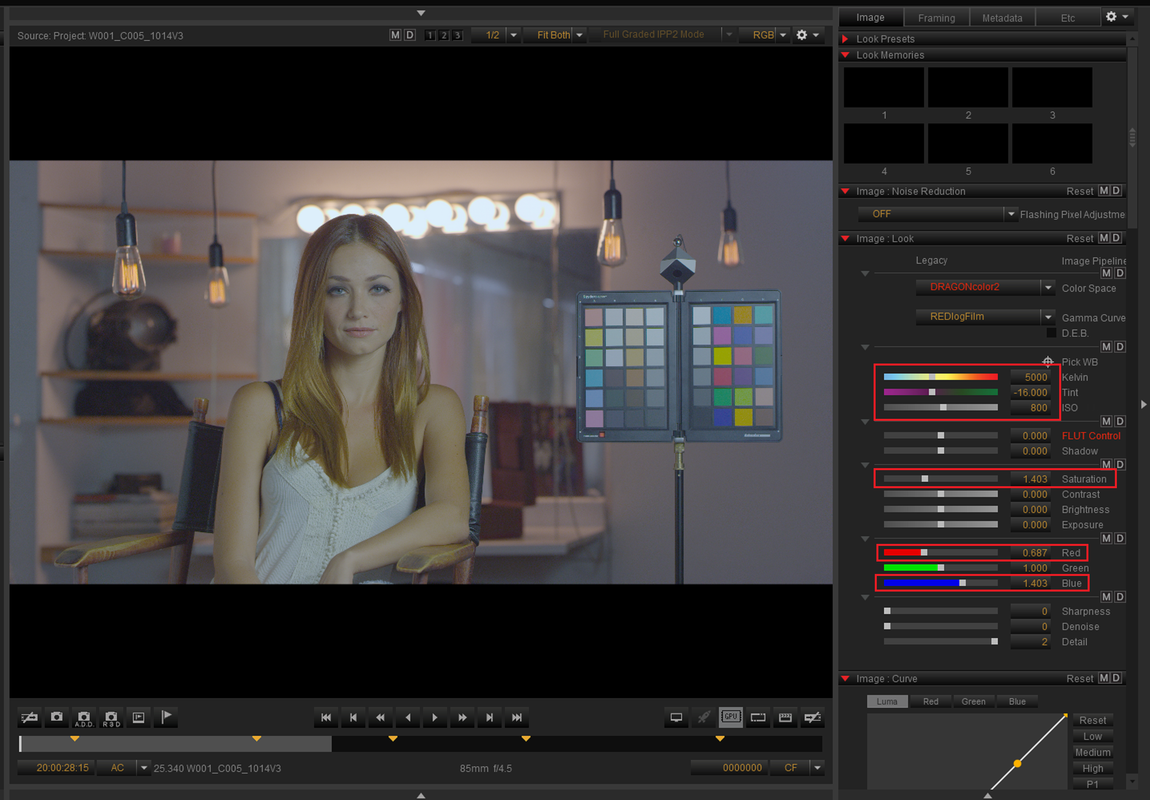
Task: Toggle the D button in the viewer header
Action: click(409, 34)
